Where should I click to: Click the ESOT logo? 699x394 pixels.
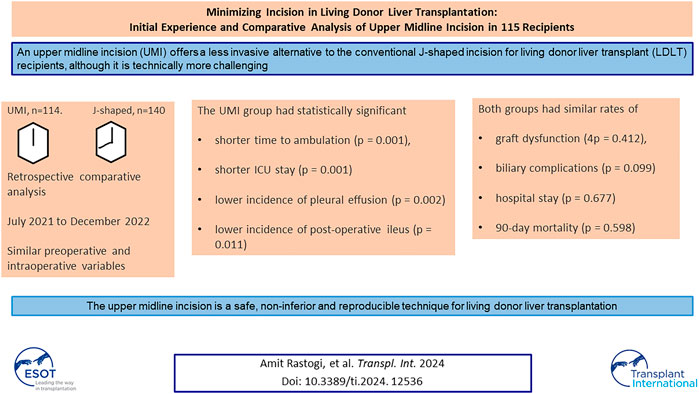point(44,369)
